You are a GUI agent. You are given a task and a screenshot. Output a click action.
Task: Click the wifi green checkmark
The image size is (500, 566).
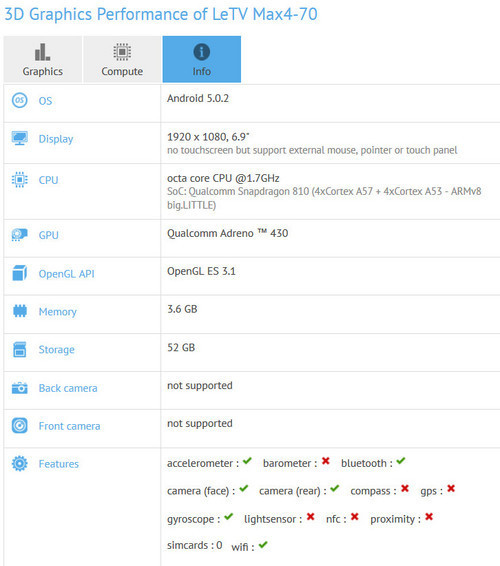tap(263, 545)
